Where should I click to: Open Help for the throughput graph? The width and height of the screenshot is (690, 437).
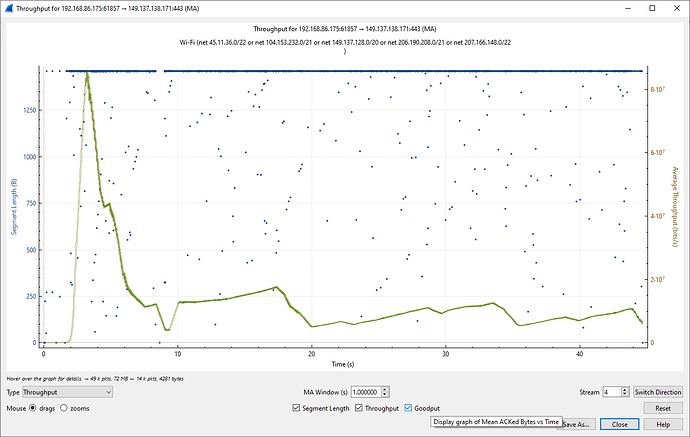[661, 424]
